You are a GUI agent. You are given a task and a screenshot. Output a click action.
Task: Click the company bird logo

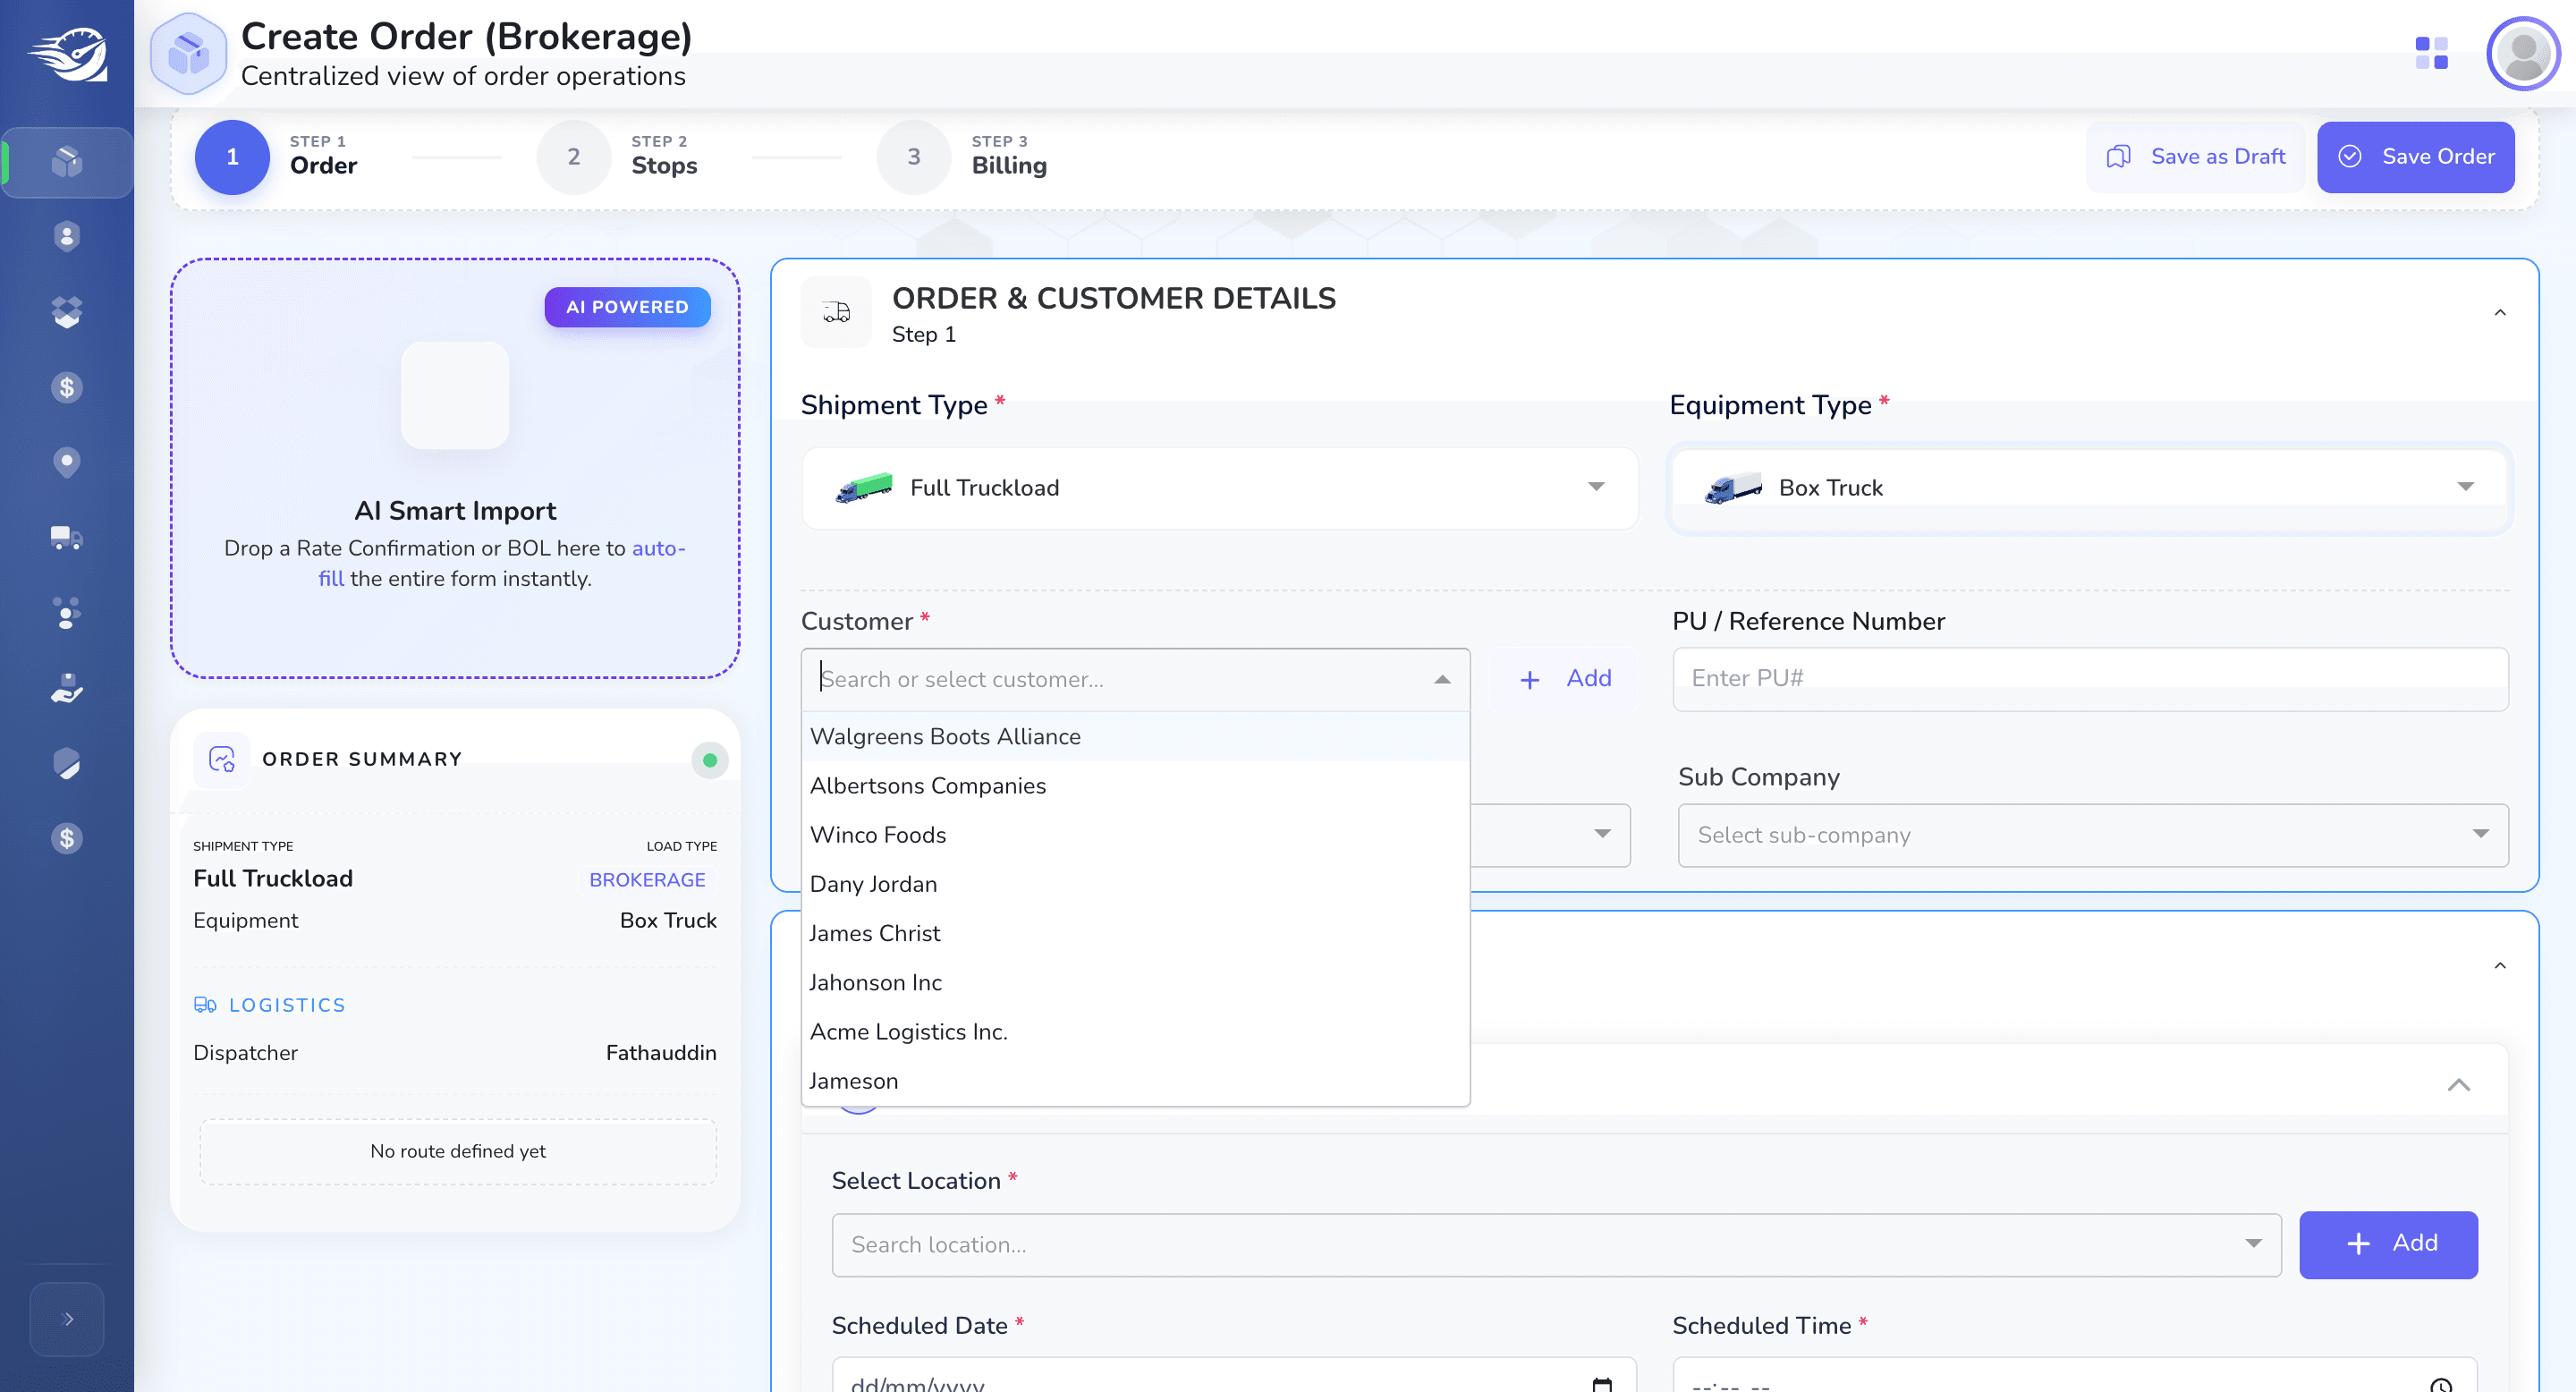pos(67,54)
